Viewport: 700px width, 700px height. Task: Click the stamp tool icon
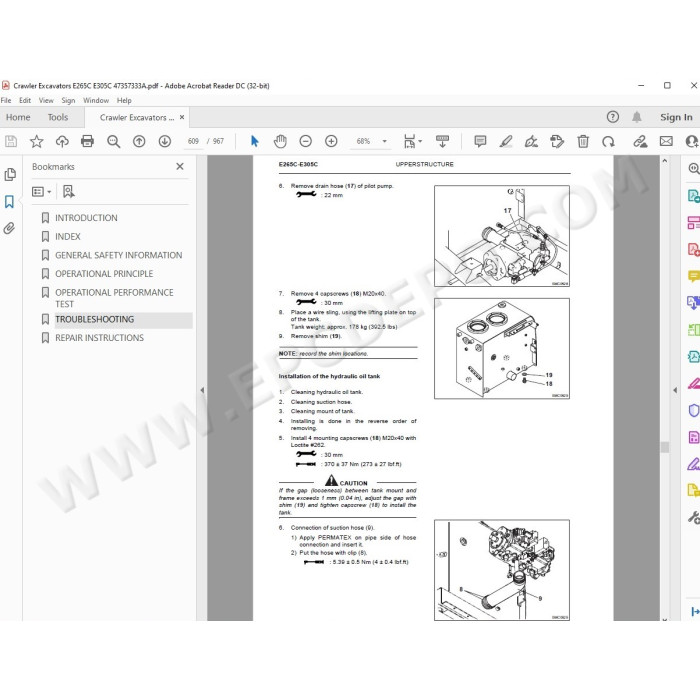[x=557, y=142]
